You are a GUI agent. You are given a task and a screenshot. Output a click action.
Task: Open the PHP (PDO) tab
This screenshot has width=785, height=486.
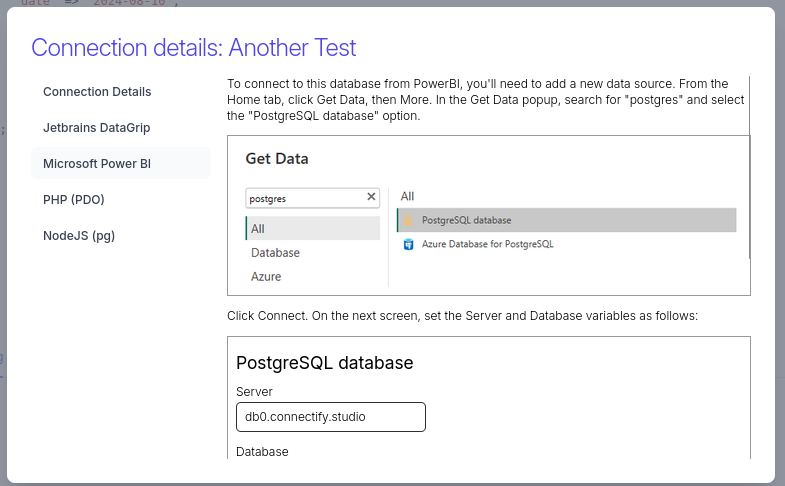click(74, 200)
